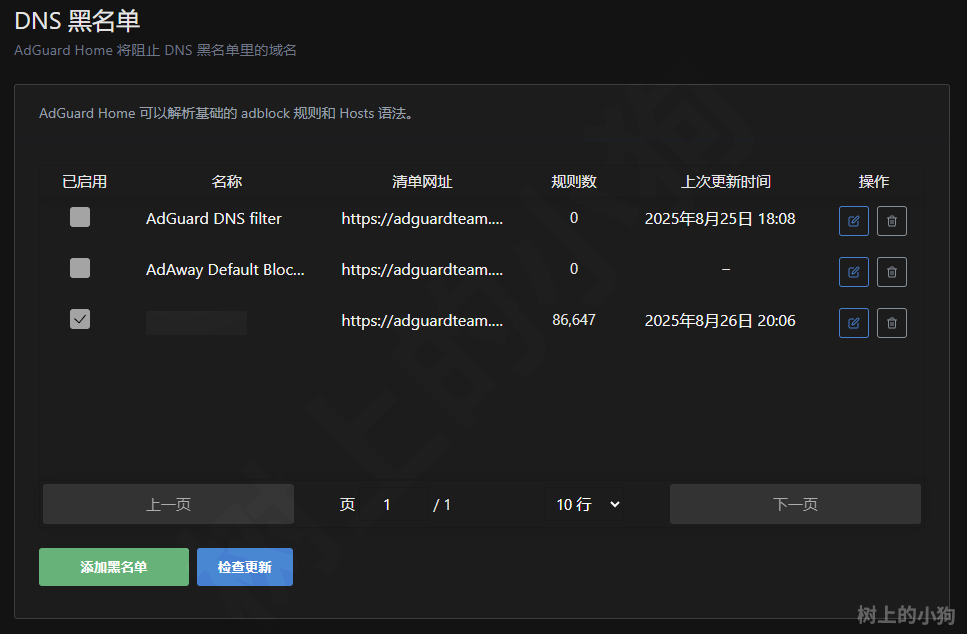Select the AdGuard DNS filter name cell

[x=213, y=218]
